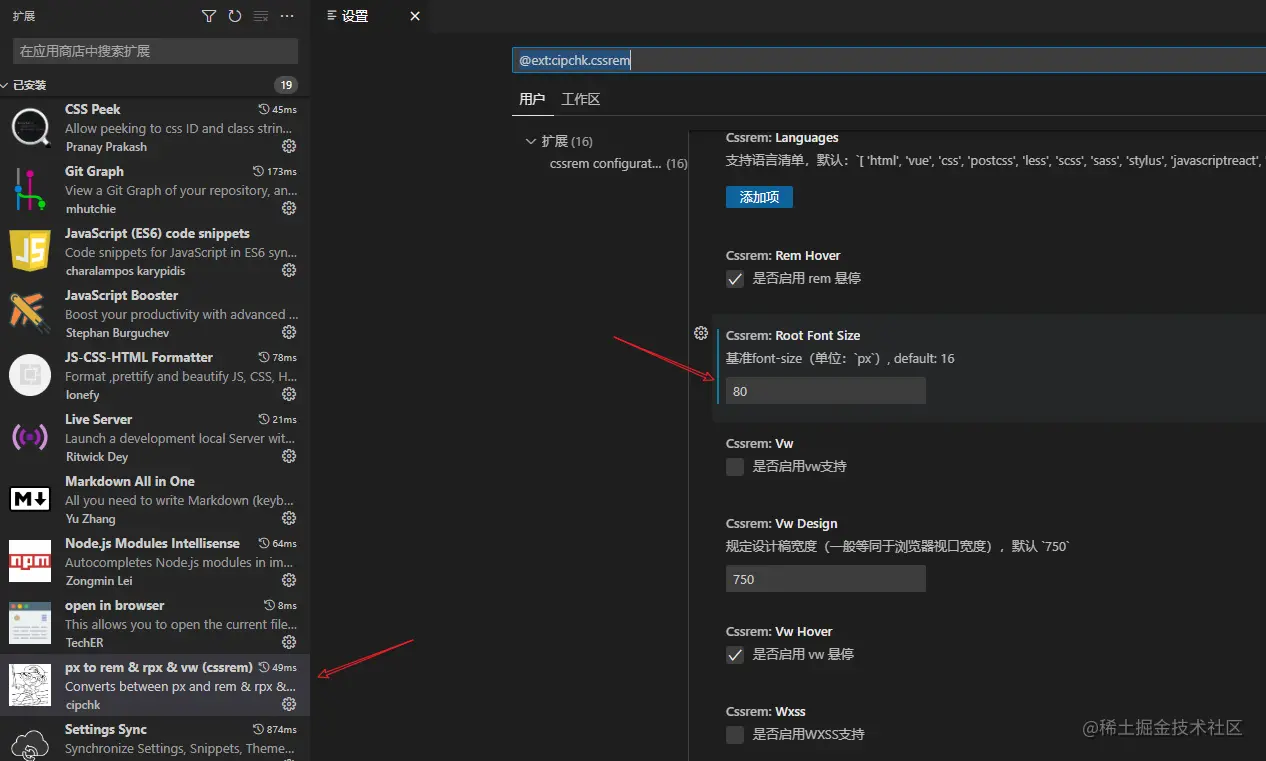Click Git Graph extension logo
The height and width of the screenshot is (761, 1266).
(30, 189)
